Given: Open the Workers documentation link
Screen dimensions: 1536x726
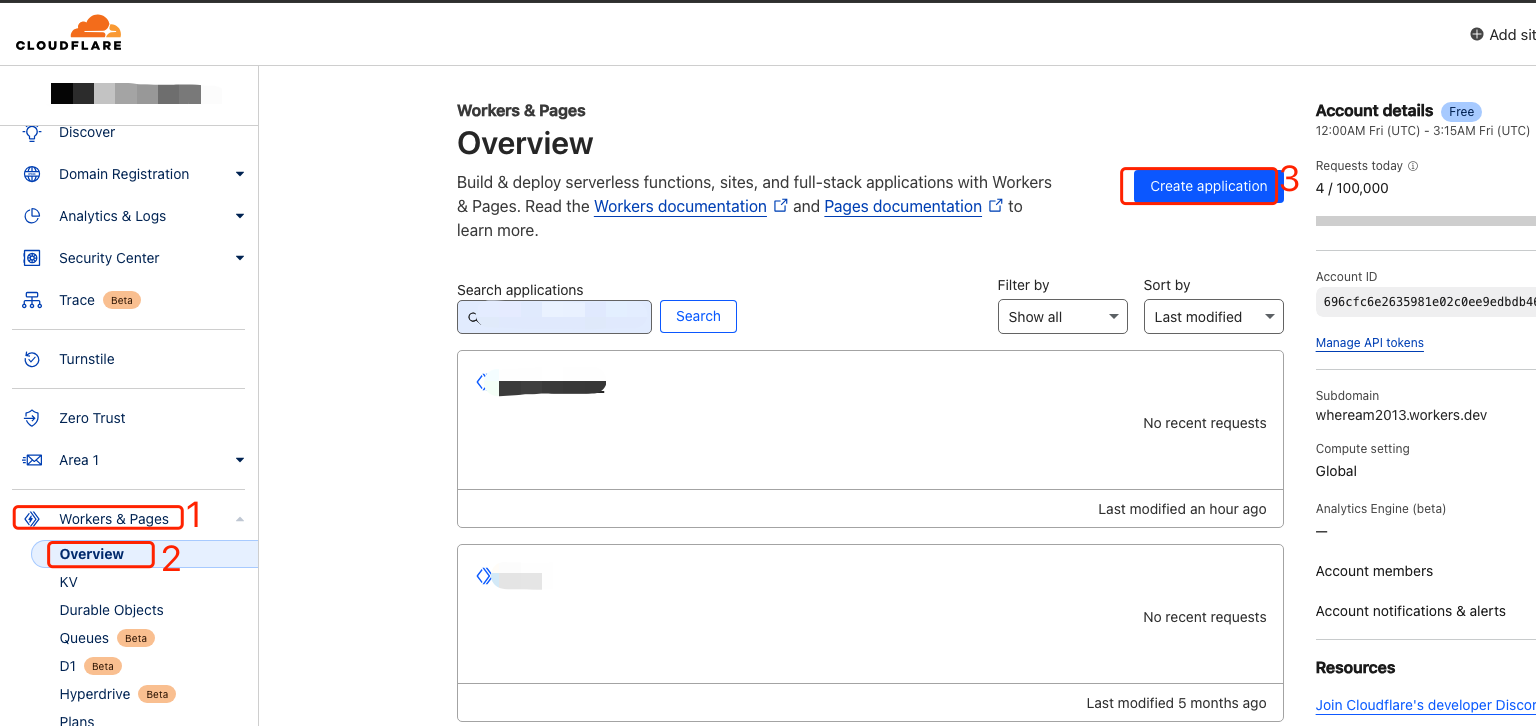Looking at the screenshot, I should click(x=680, y=206).
